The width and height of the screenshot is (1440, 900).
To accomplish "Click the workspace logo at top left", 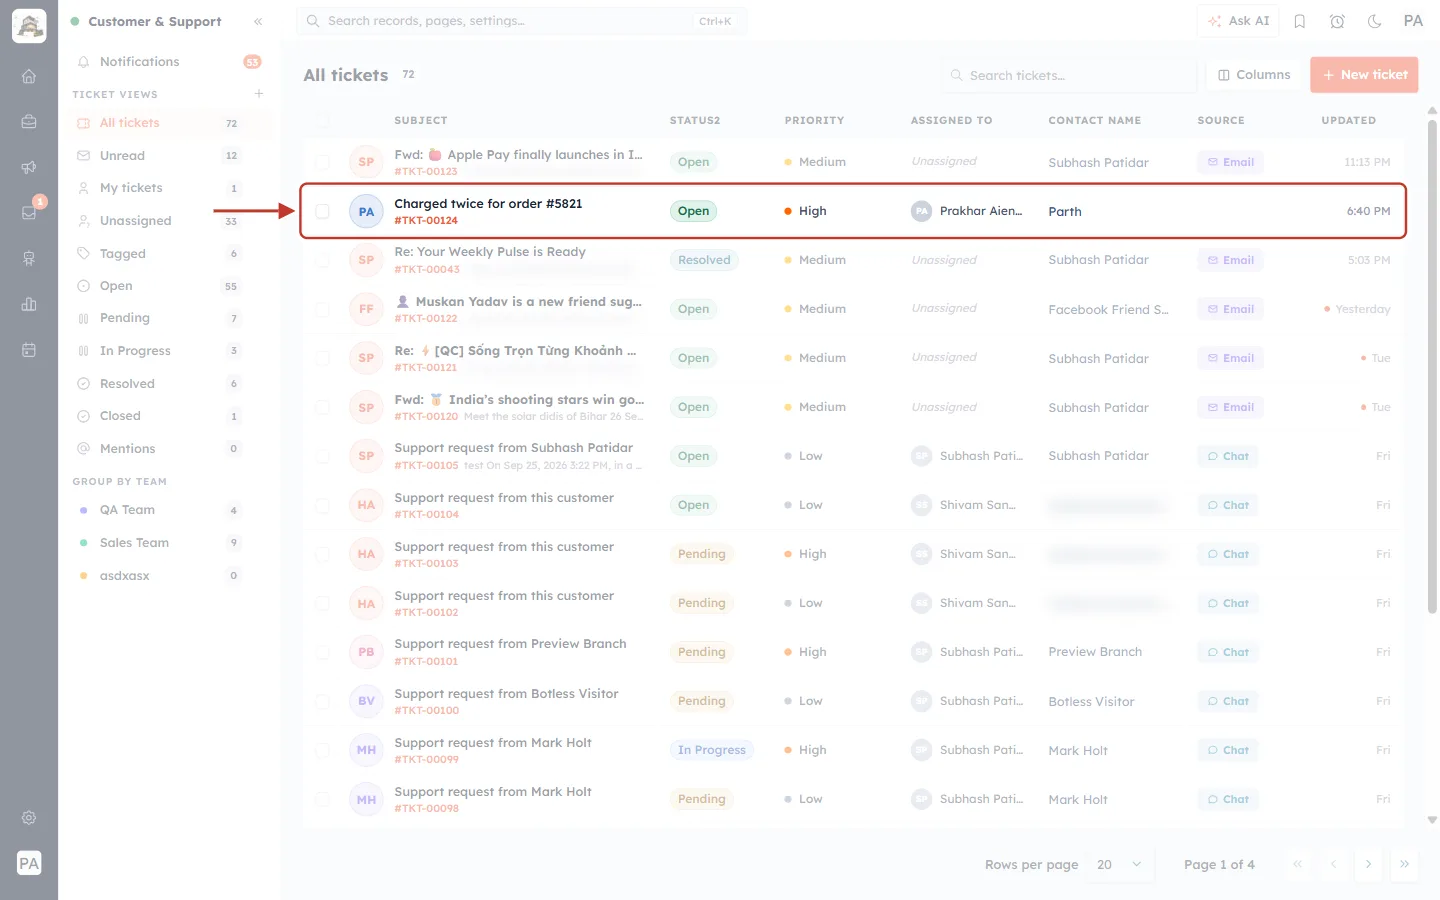I will point(29,26).
